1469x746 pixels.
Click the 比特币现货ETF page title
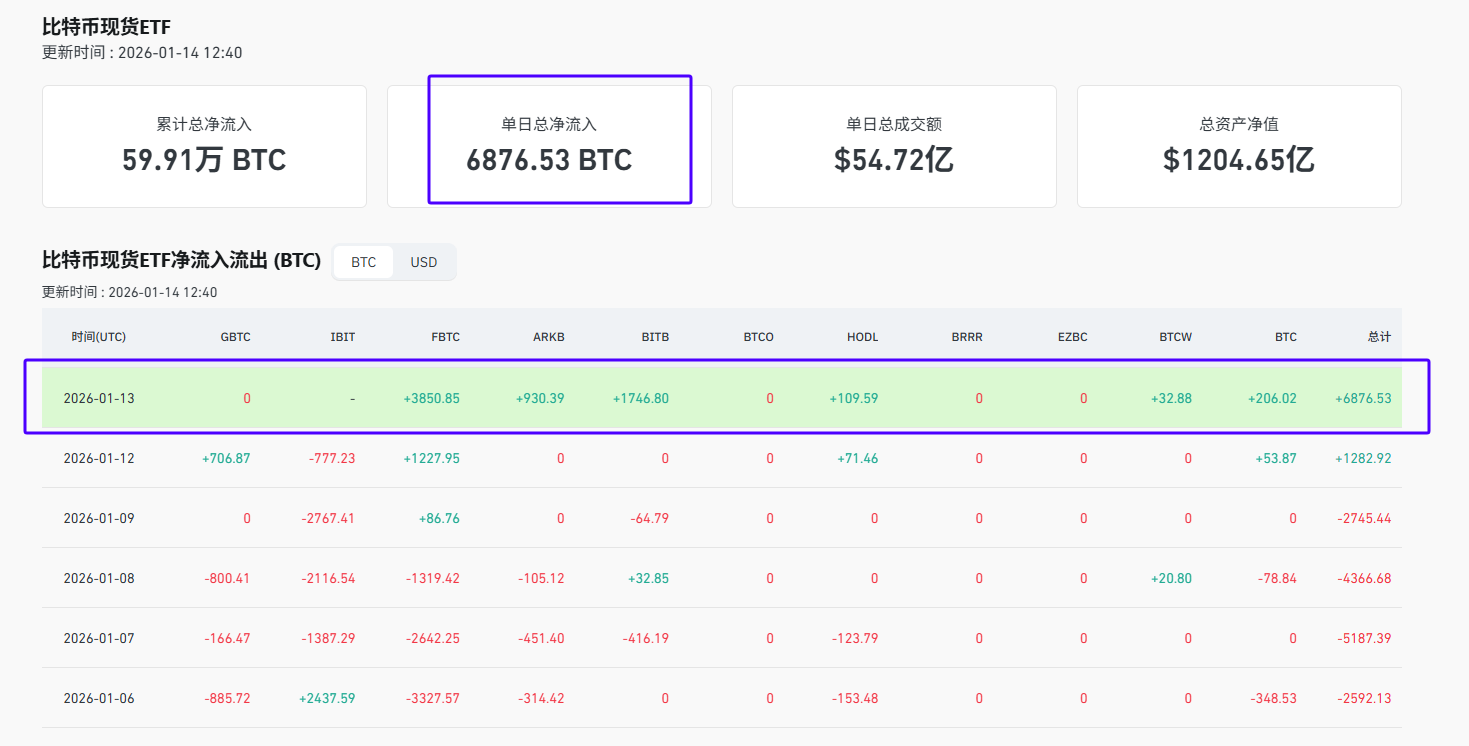pos(107,27)
